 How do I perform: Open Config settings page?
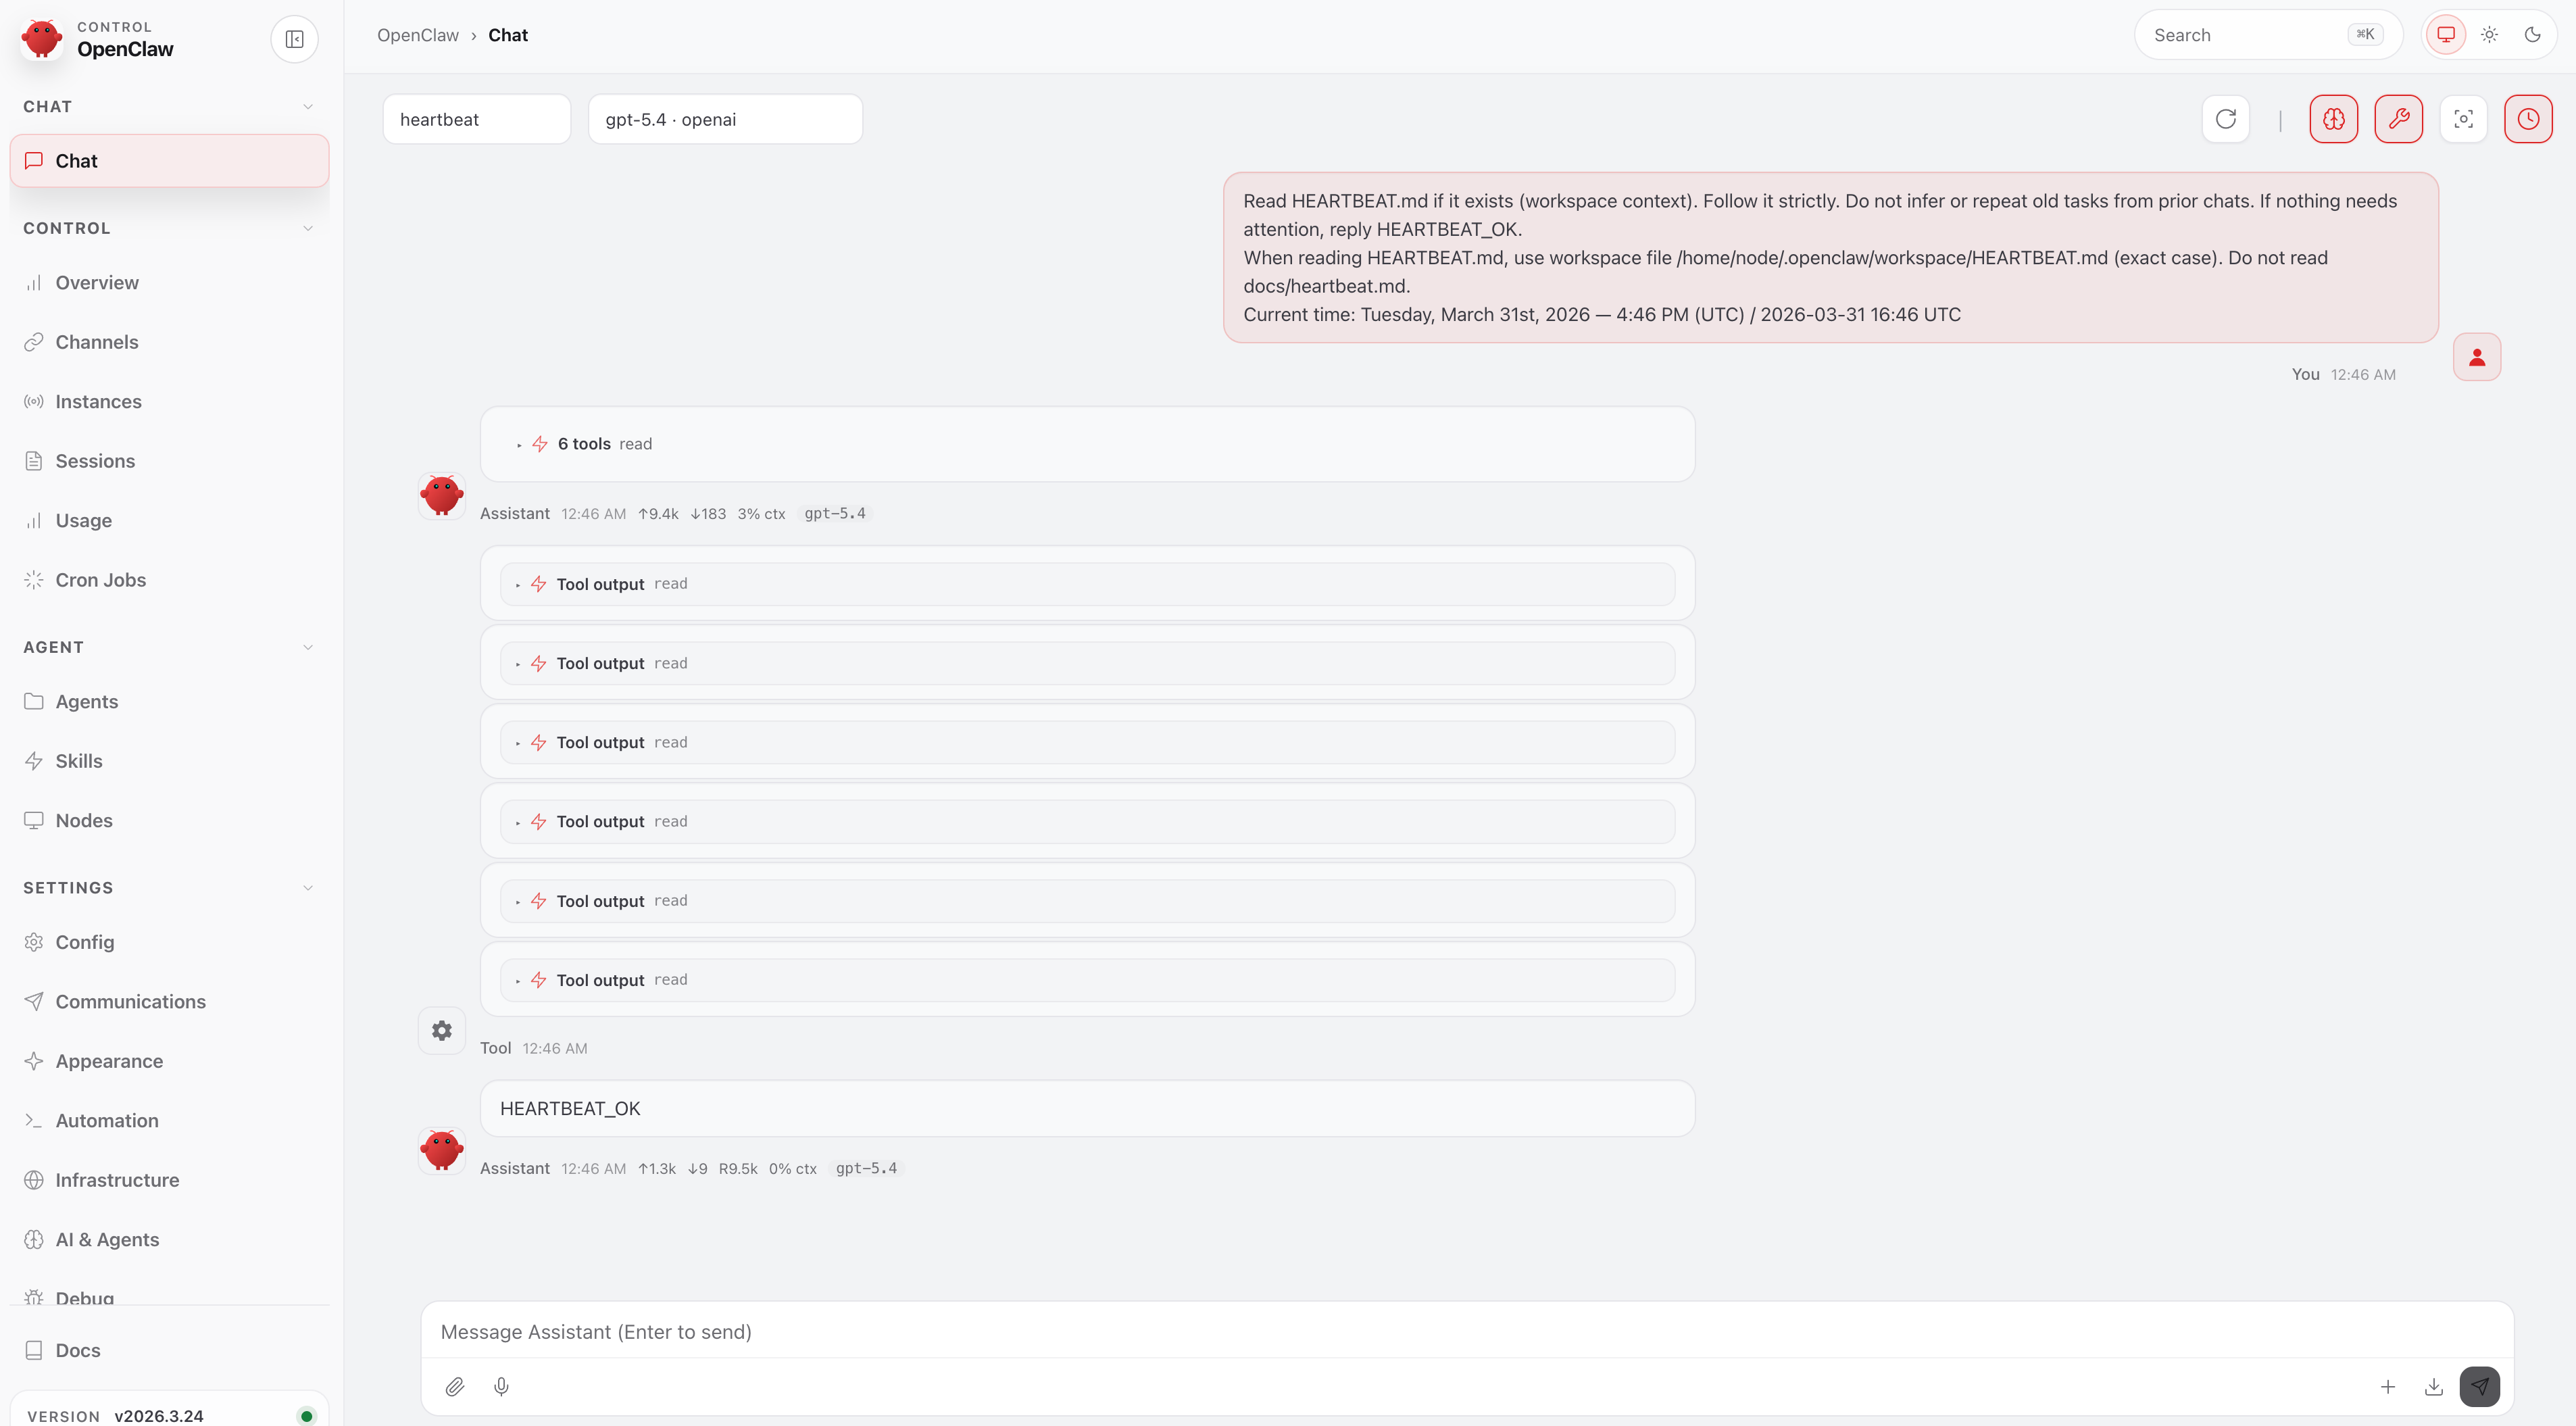[169, 942]
